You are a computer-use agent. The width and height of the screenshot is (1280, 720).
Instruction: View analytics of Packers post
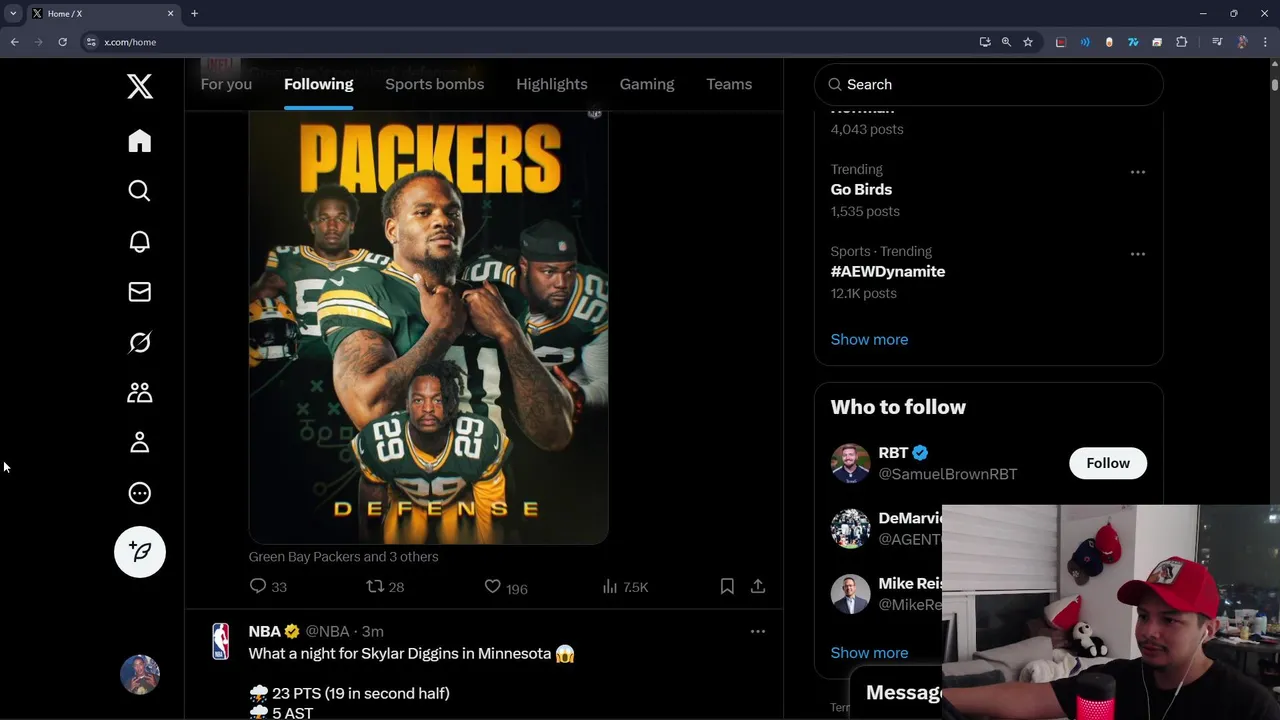point(625,587)
